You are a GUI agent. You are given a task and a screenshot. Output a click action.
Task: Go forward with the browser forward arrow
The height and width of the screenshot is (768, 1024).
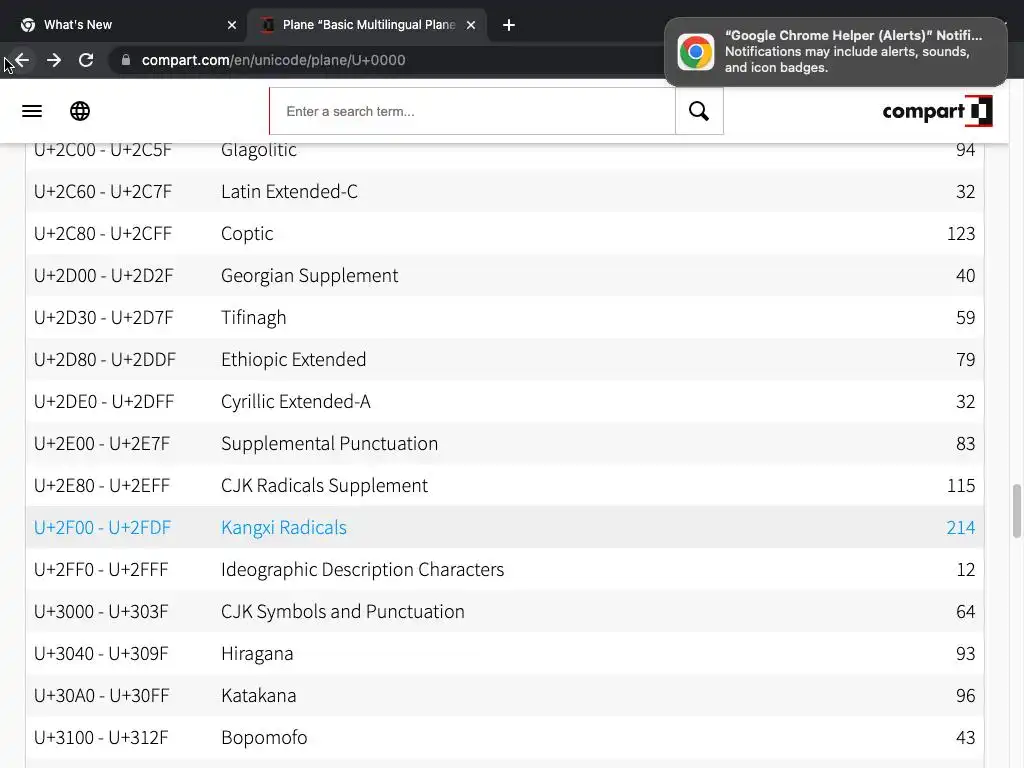pyautogui.click(x=54, y=60)
